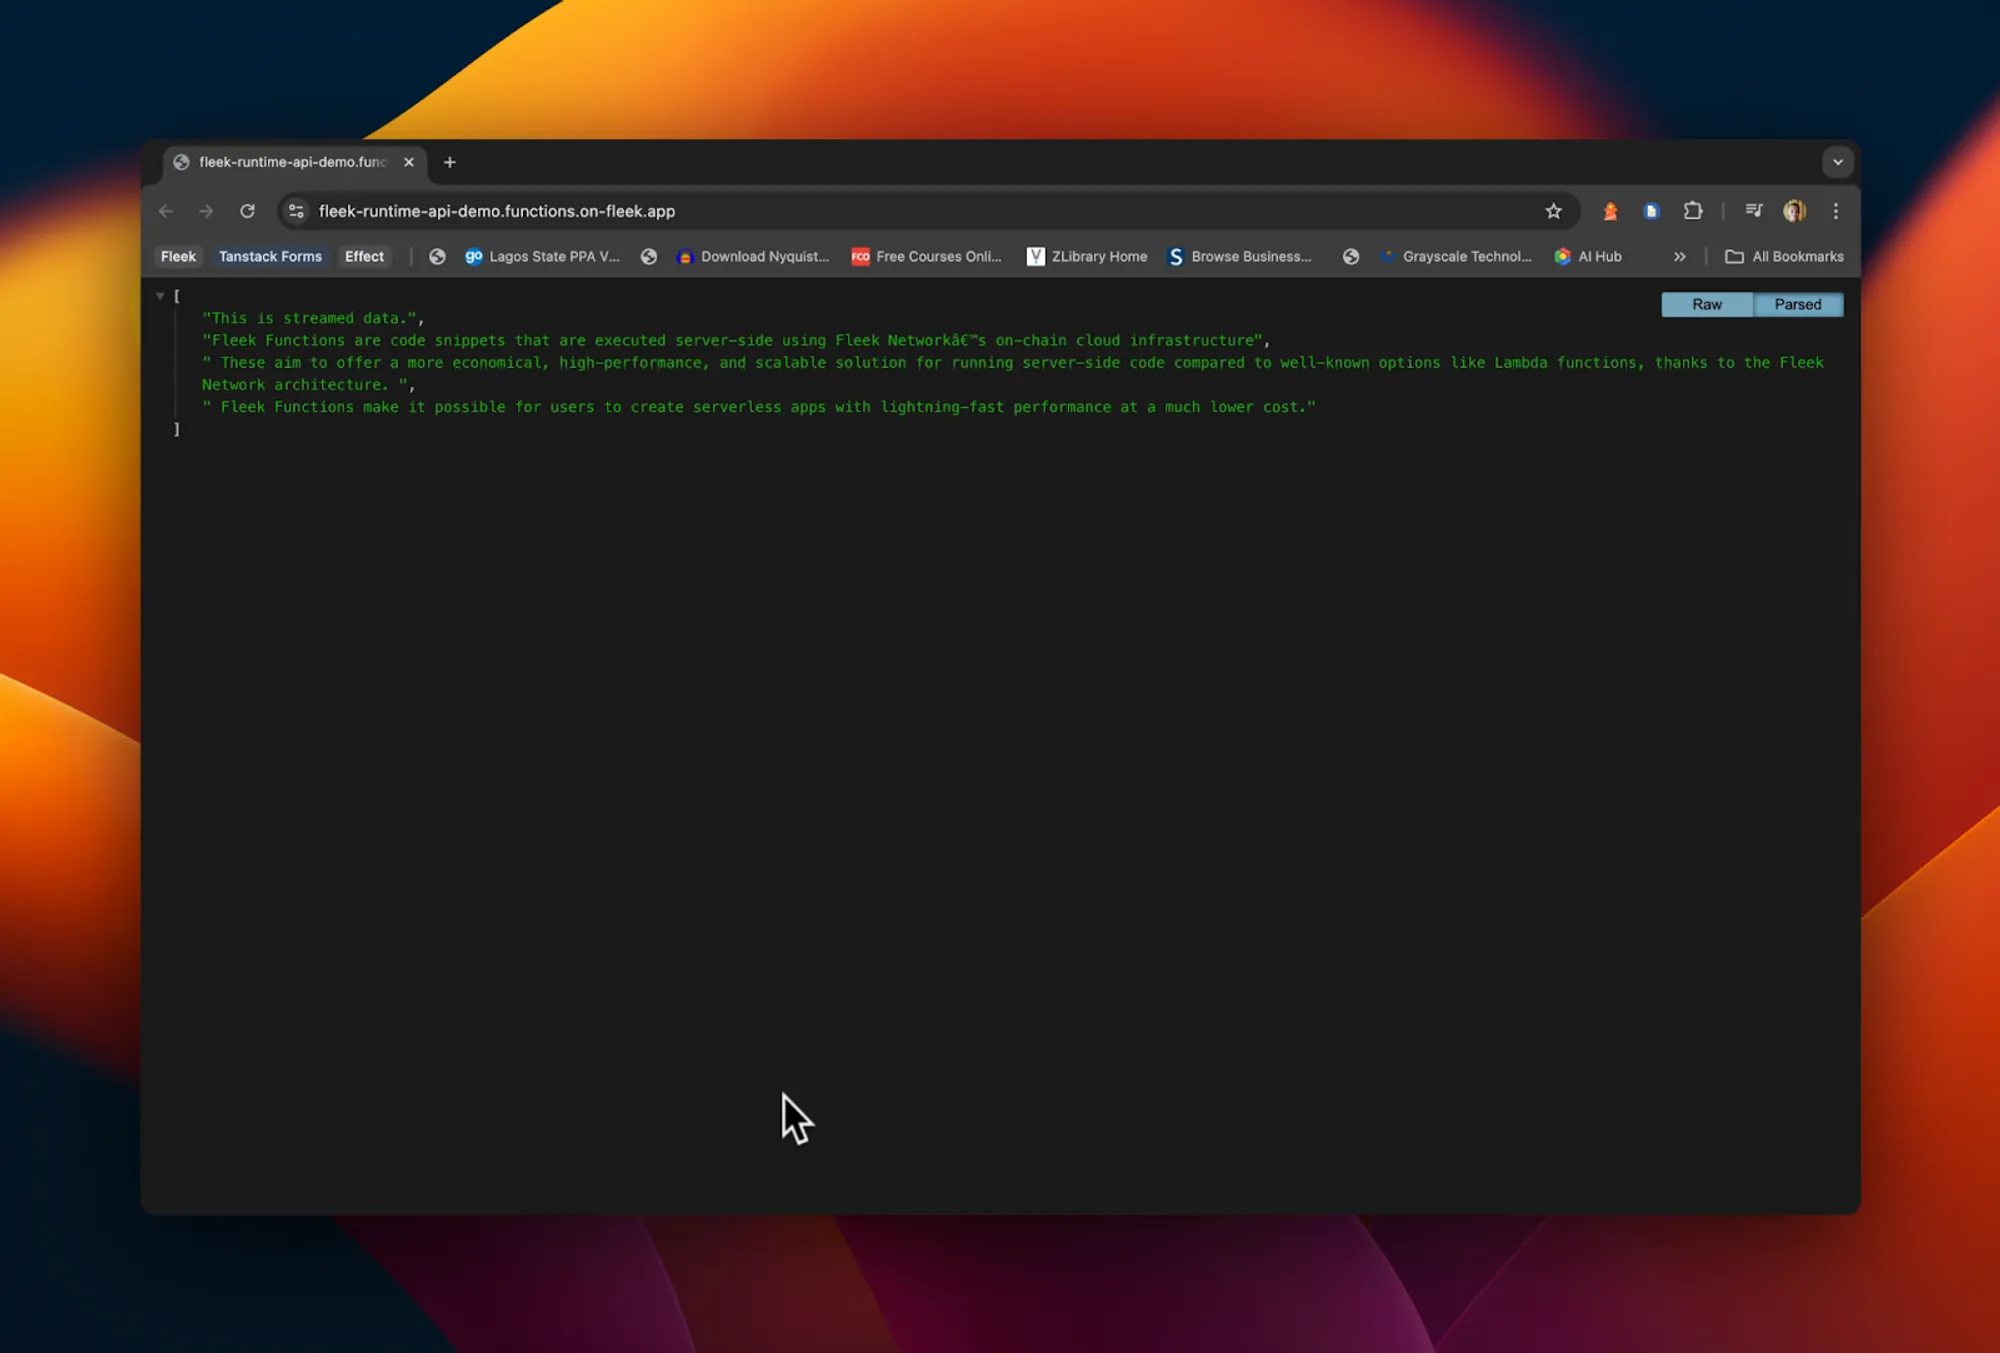Switch JSON view to Raw

[1706, 304]
